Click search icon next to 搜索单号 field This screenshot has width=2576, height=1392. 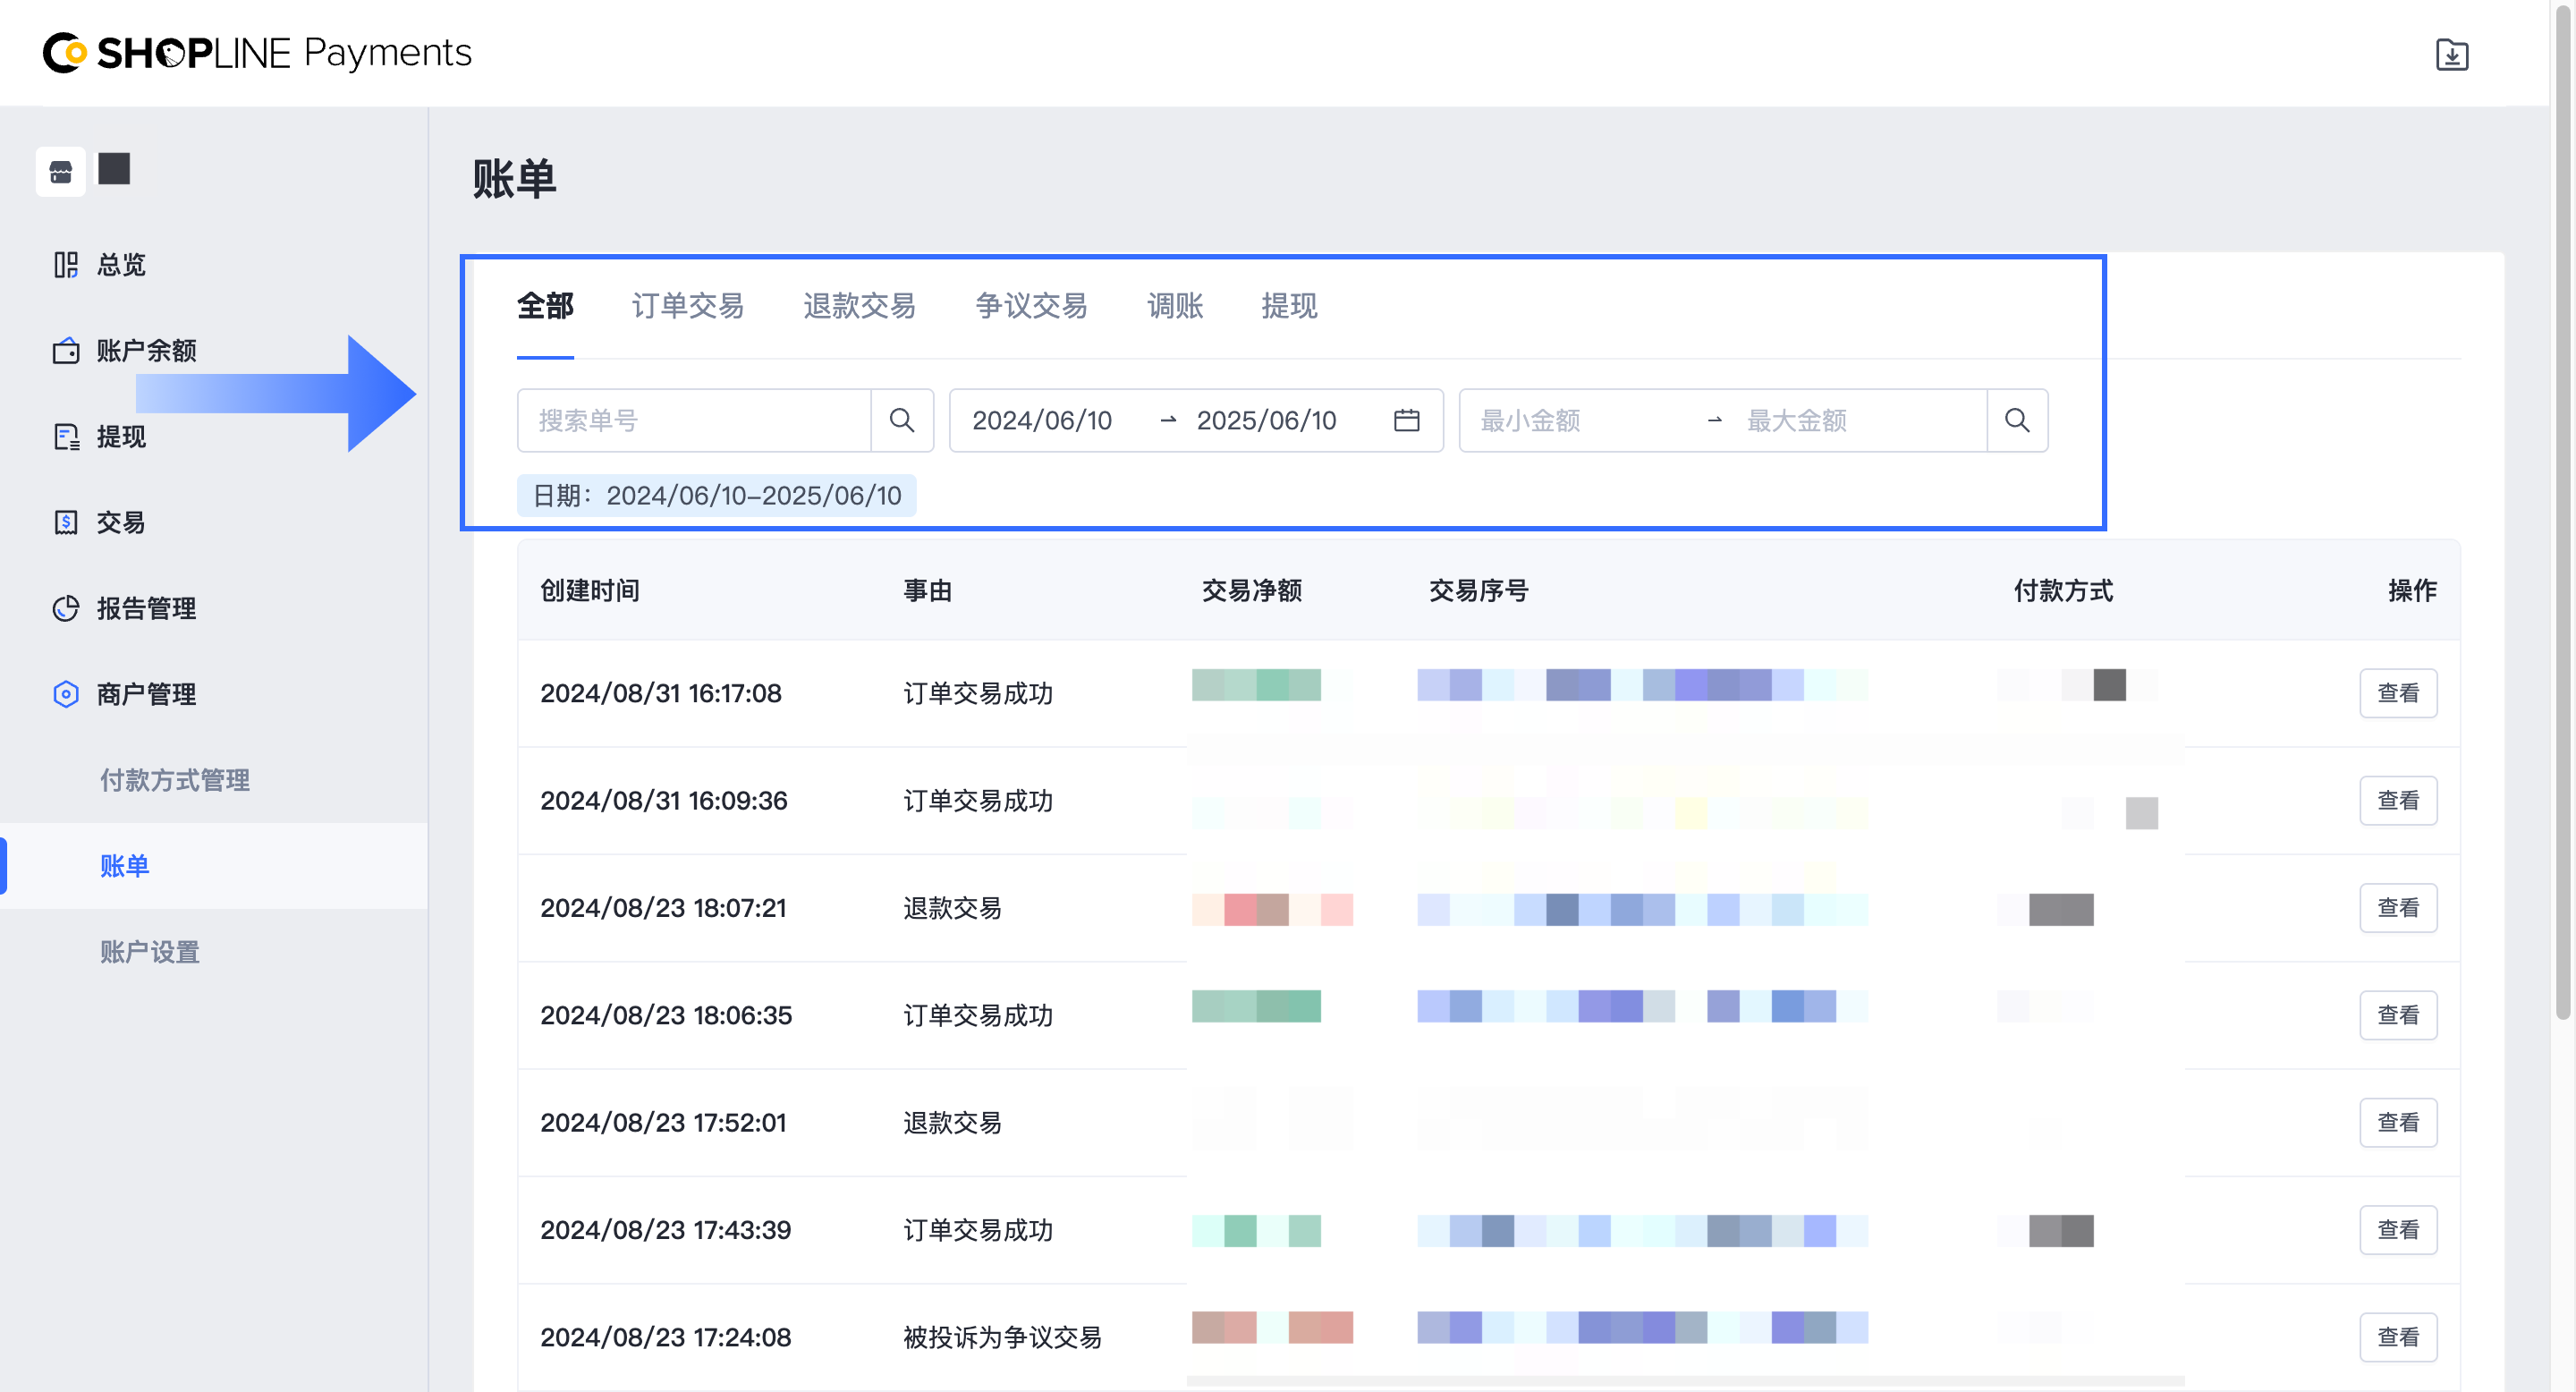(x=902, y=420)
